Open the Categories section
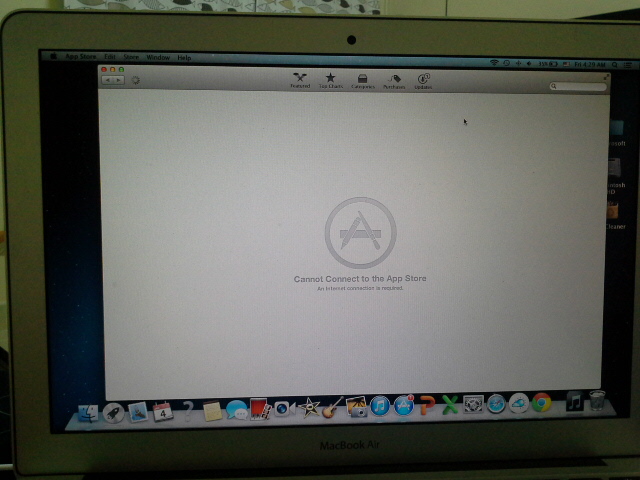 click(362, 81)
